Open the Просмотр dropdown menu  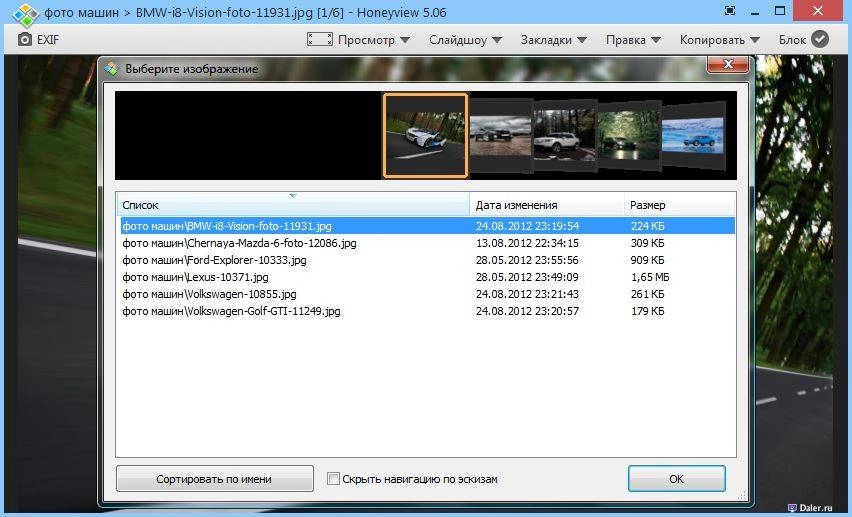pyautogui.click(x=374, y=40)
